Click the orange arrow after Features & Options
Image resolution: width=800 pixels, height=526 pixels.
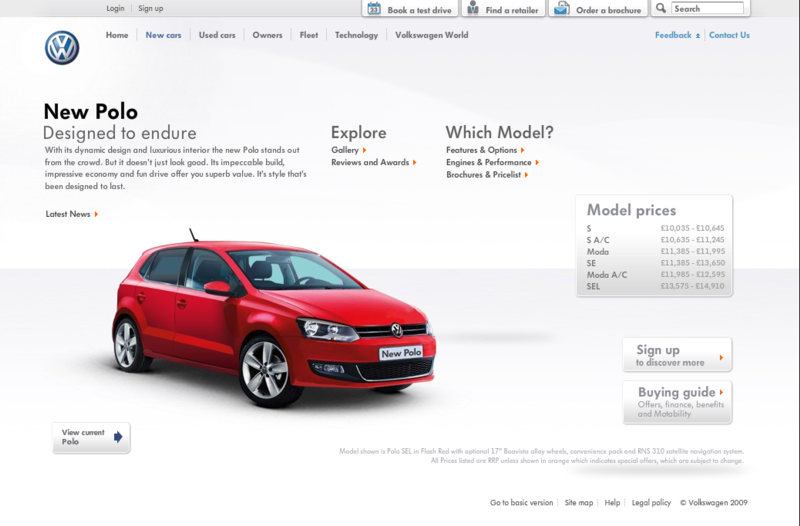[522, 150]
